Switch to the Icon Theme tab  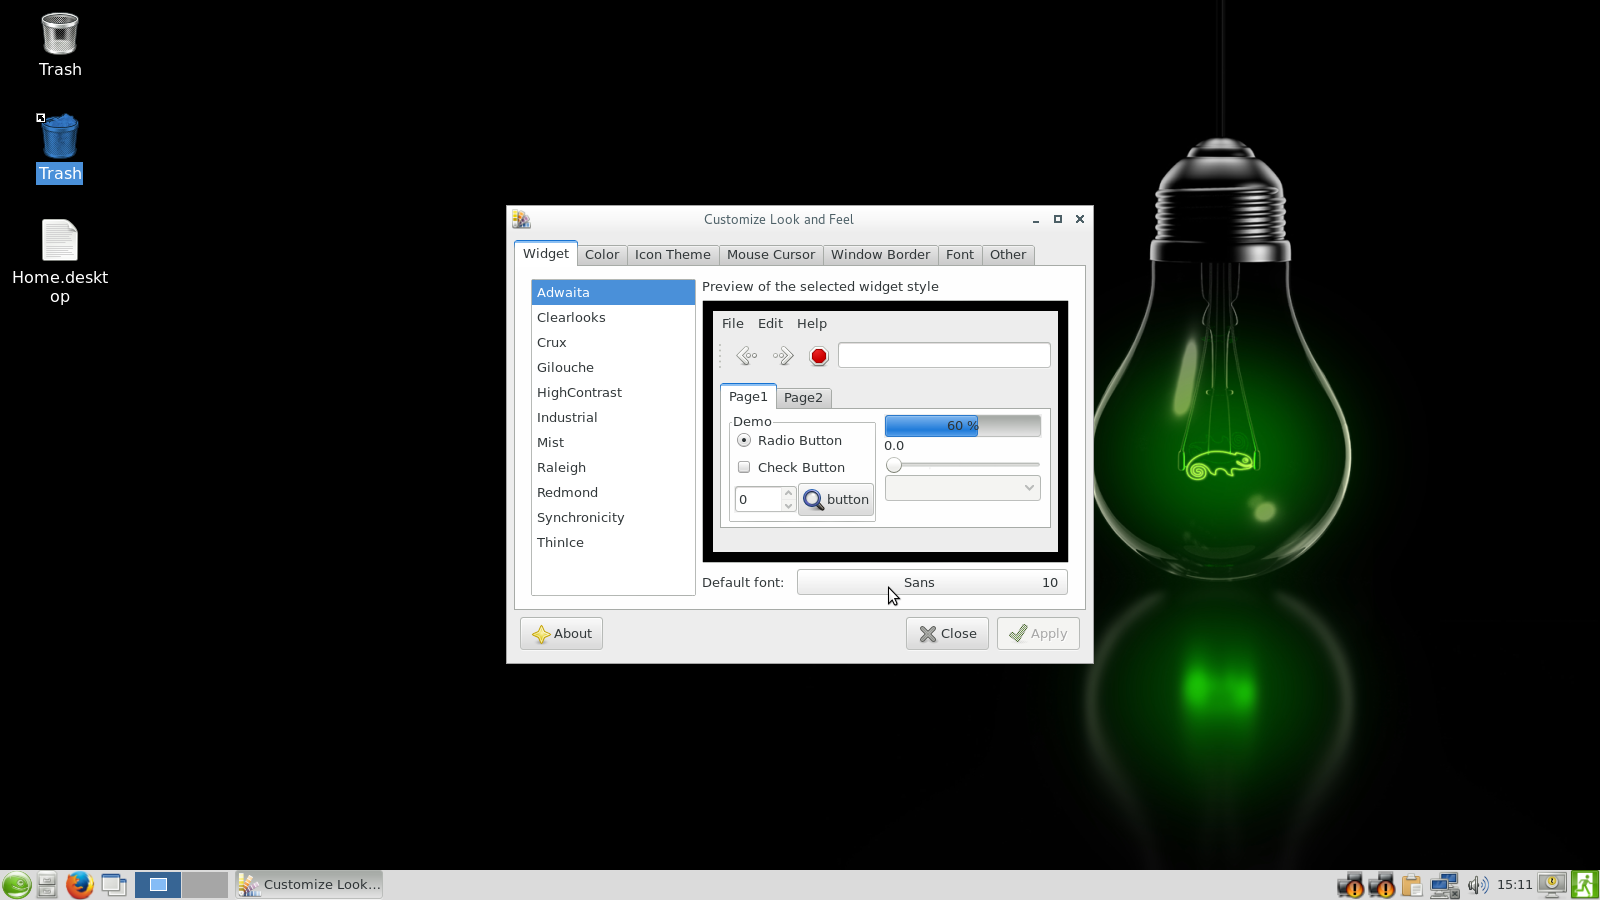point(672,255)
